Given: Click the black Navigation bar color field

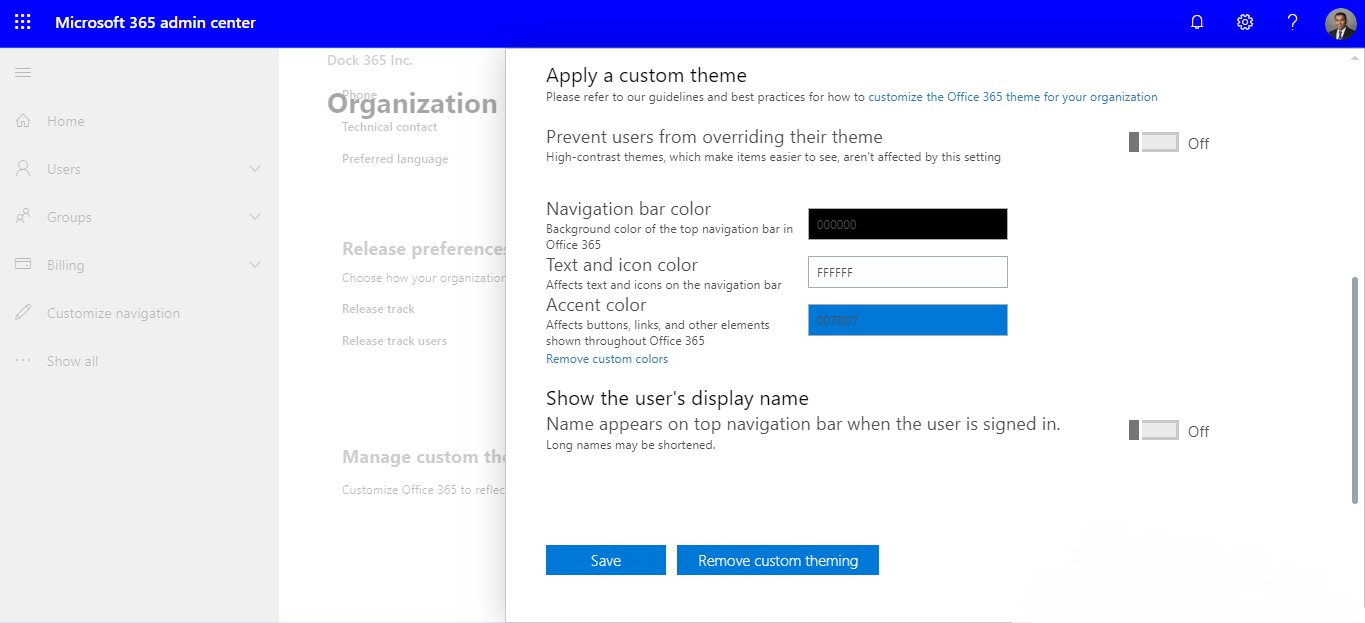Looking at the screenshot, I should click(906, 223).
